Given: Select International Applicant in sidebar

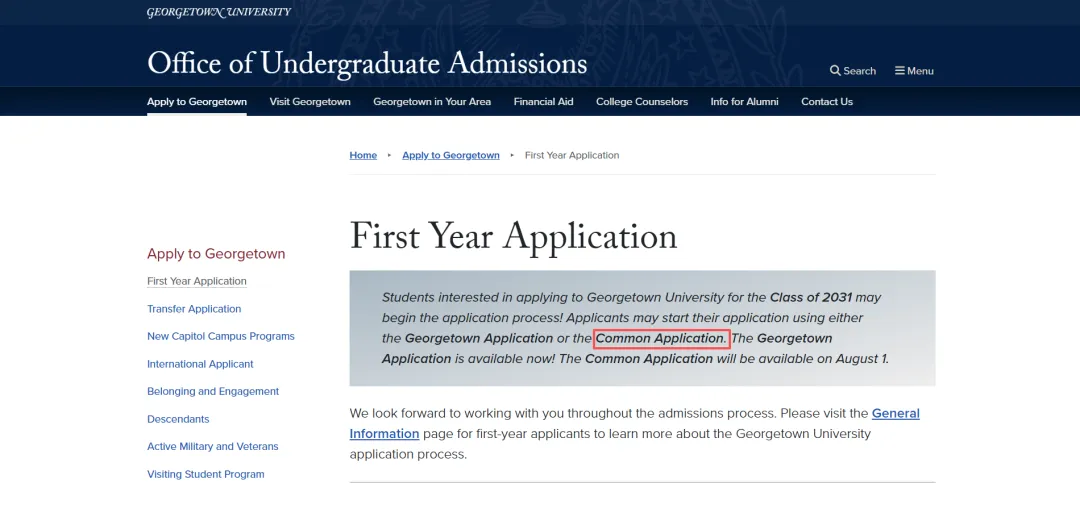Looking at the screenshot, I should pyautogui.click(x=200, y=364).
